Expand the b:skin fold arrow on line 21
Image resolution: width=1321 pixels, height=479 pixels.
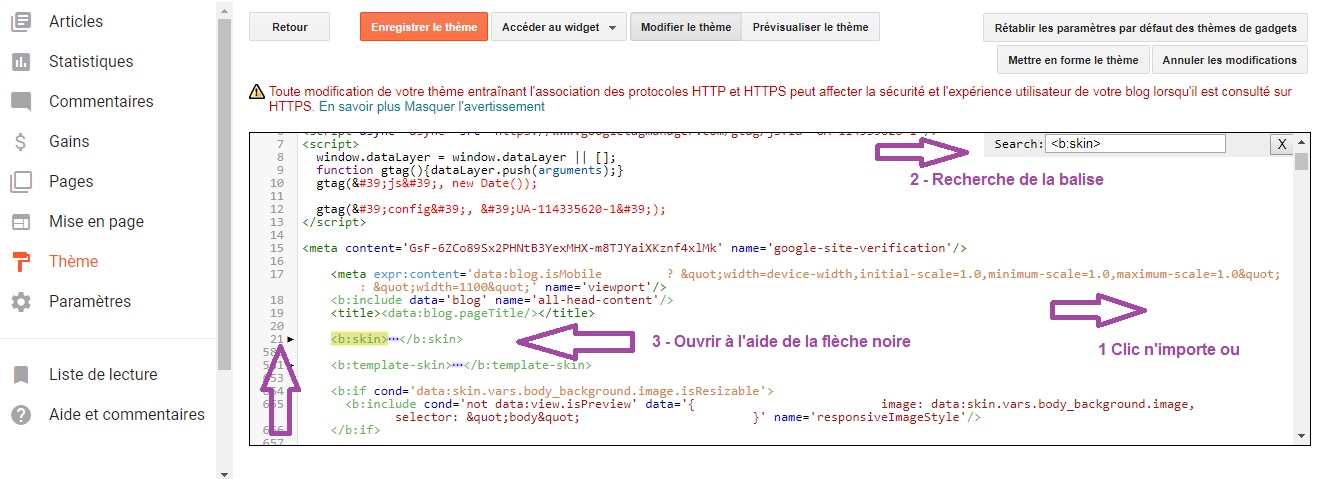click(291, 339)
